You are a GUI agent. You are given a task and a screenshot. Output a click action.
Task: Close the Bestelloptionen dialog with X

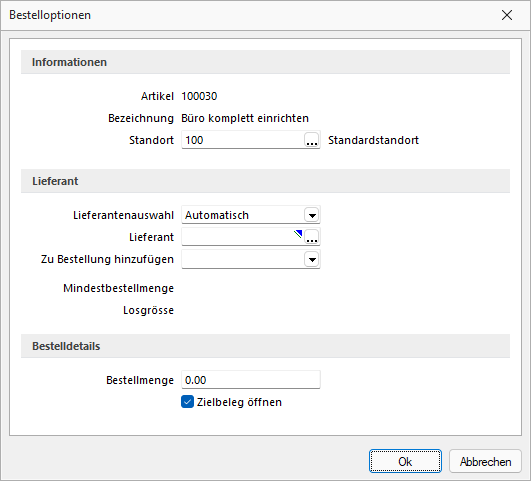(507, 15)
